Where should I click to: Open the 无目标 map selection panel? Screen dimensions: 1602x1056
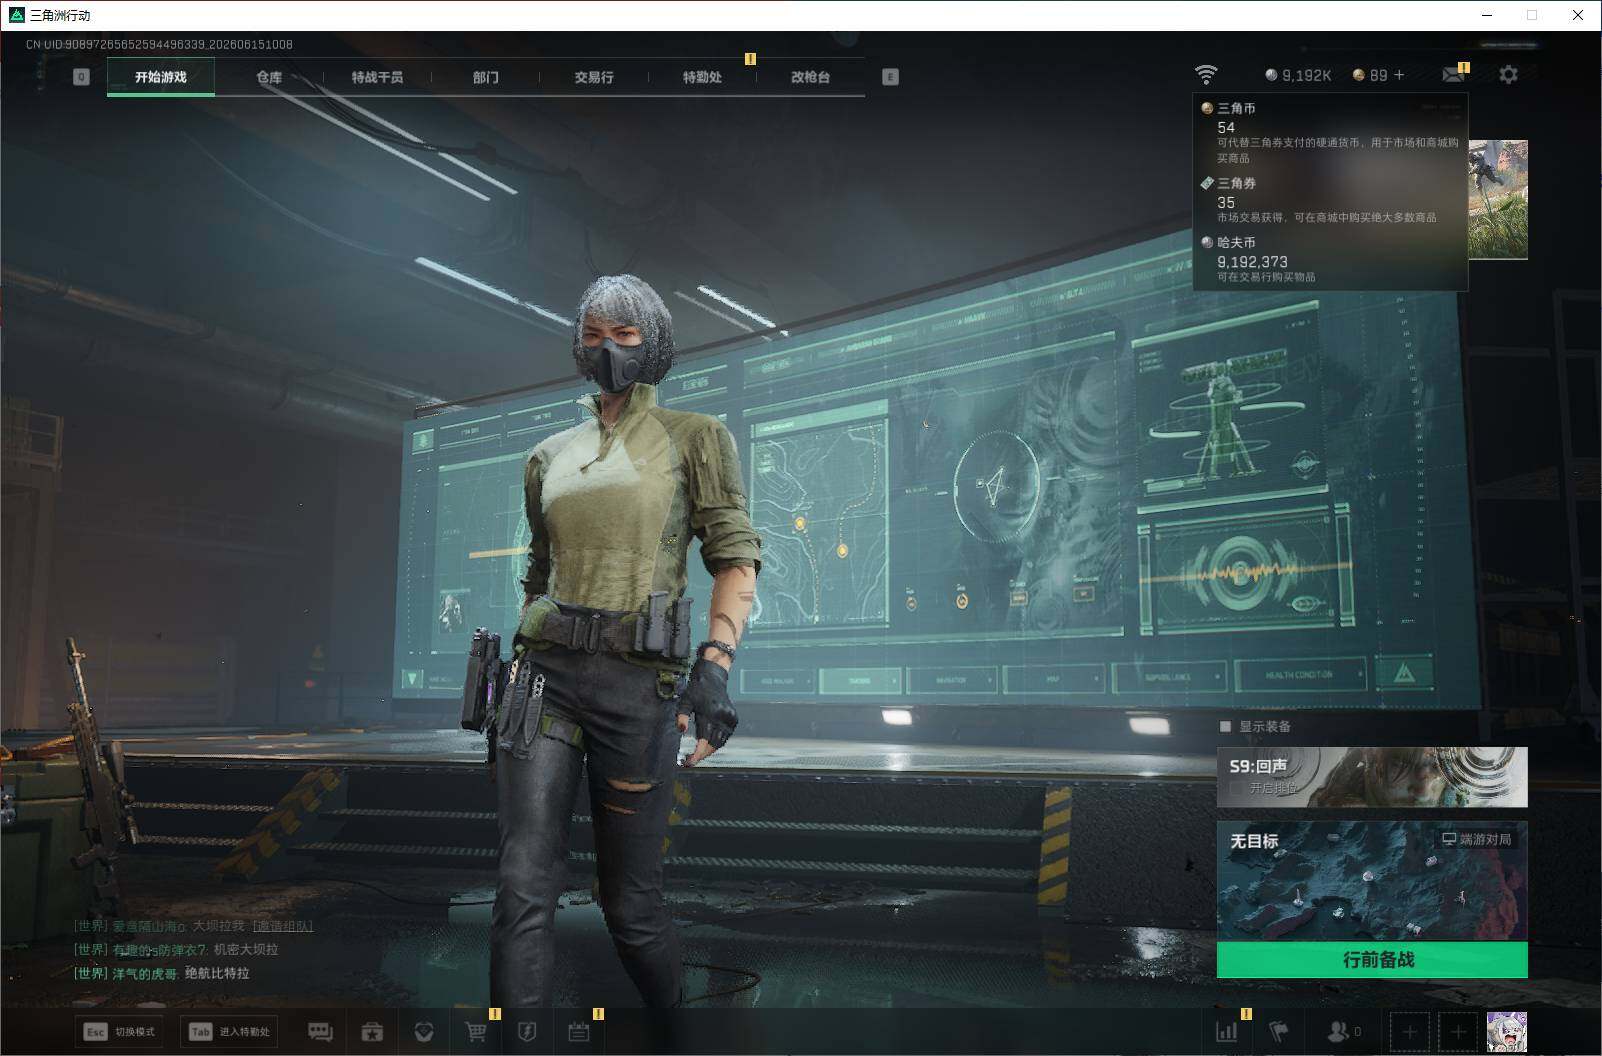tap(1372, 881)
